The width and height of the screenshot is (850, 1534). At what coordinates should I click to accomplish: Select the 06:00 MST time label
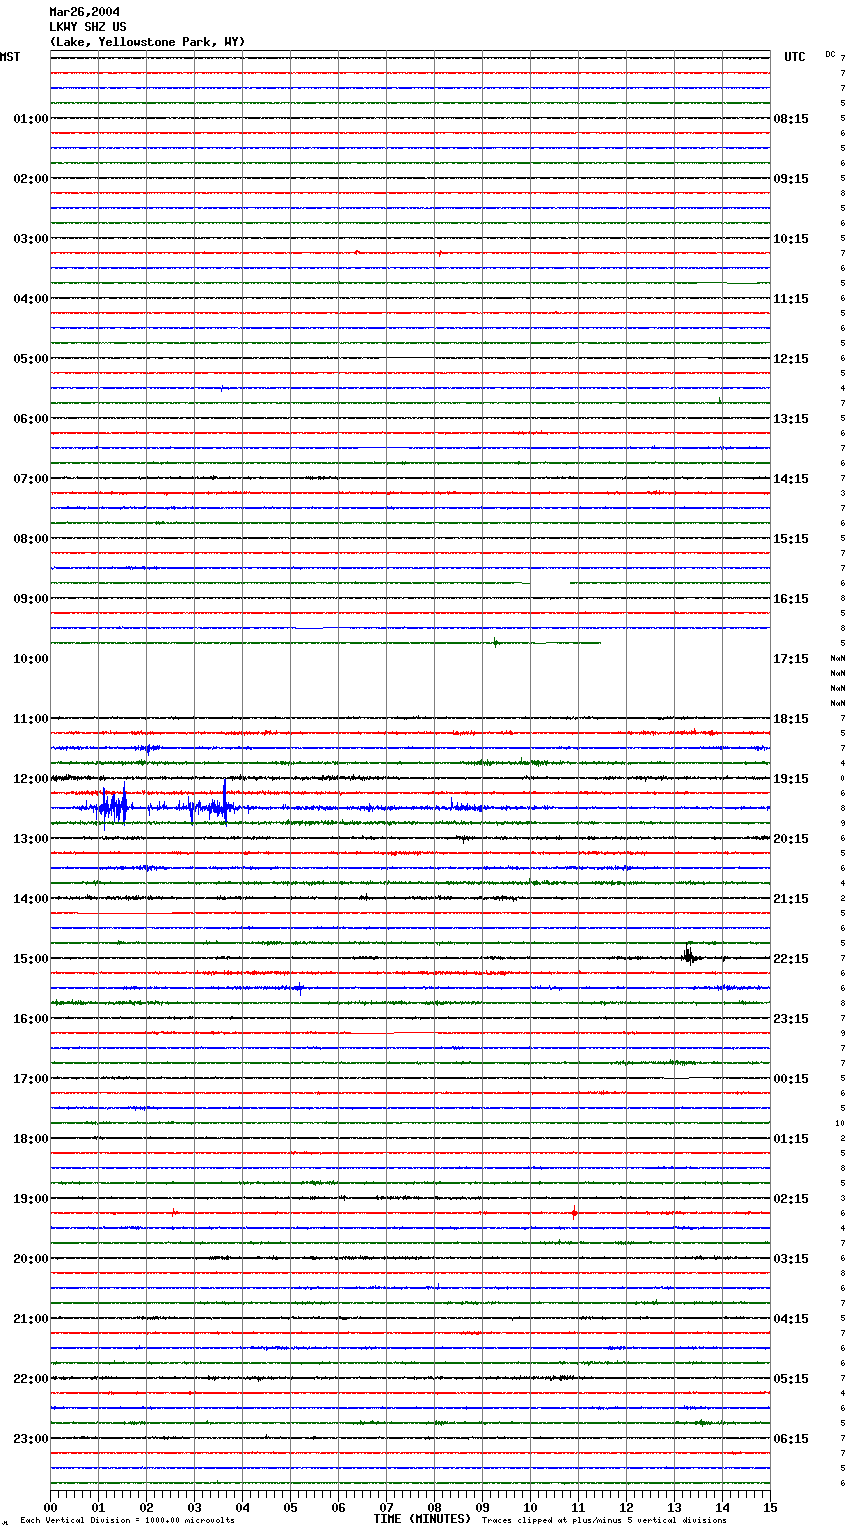31,419
